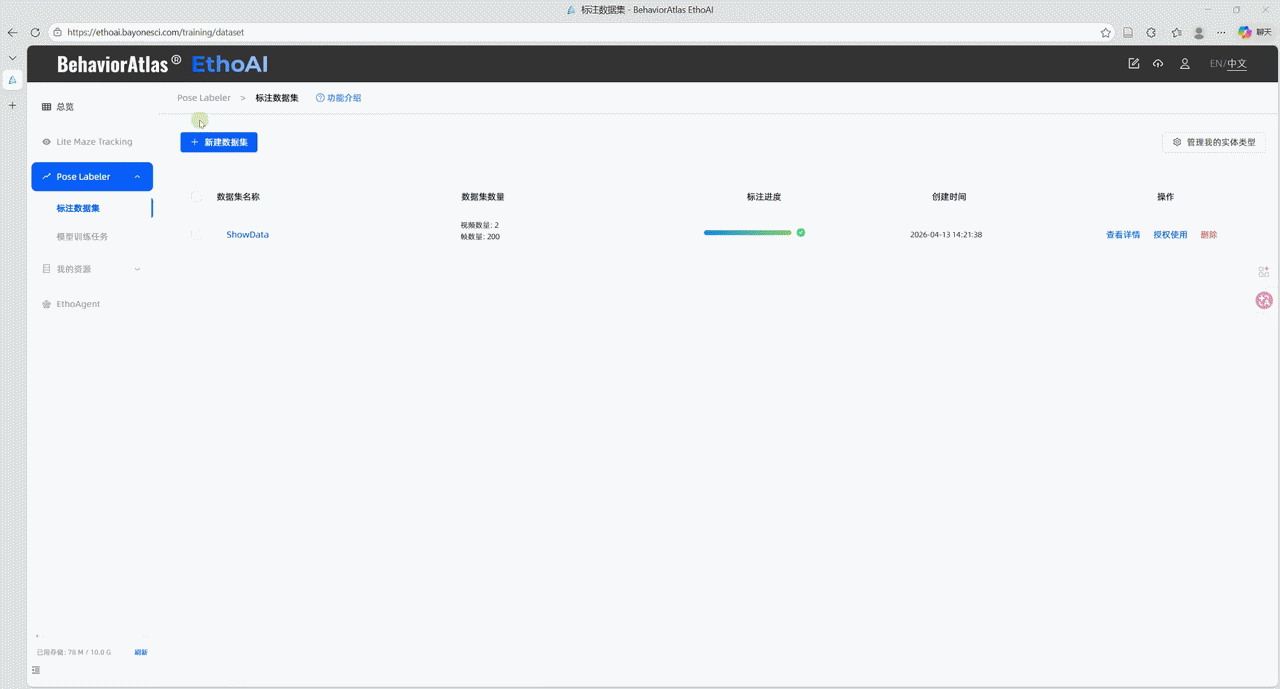Click the floating pink assistant icon at right edge

click(1264, 300)
